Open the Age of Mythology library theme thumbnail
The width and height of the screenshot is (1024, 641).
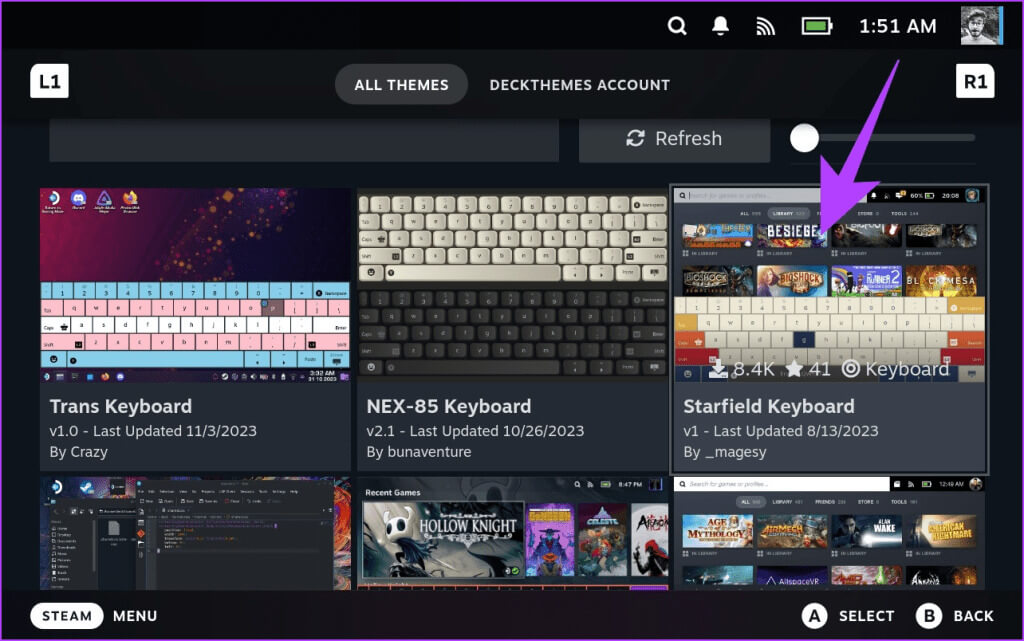click(x=829, y=533)
